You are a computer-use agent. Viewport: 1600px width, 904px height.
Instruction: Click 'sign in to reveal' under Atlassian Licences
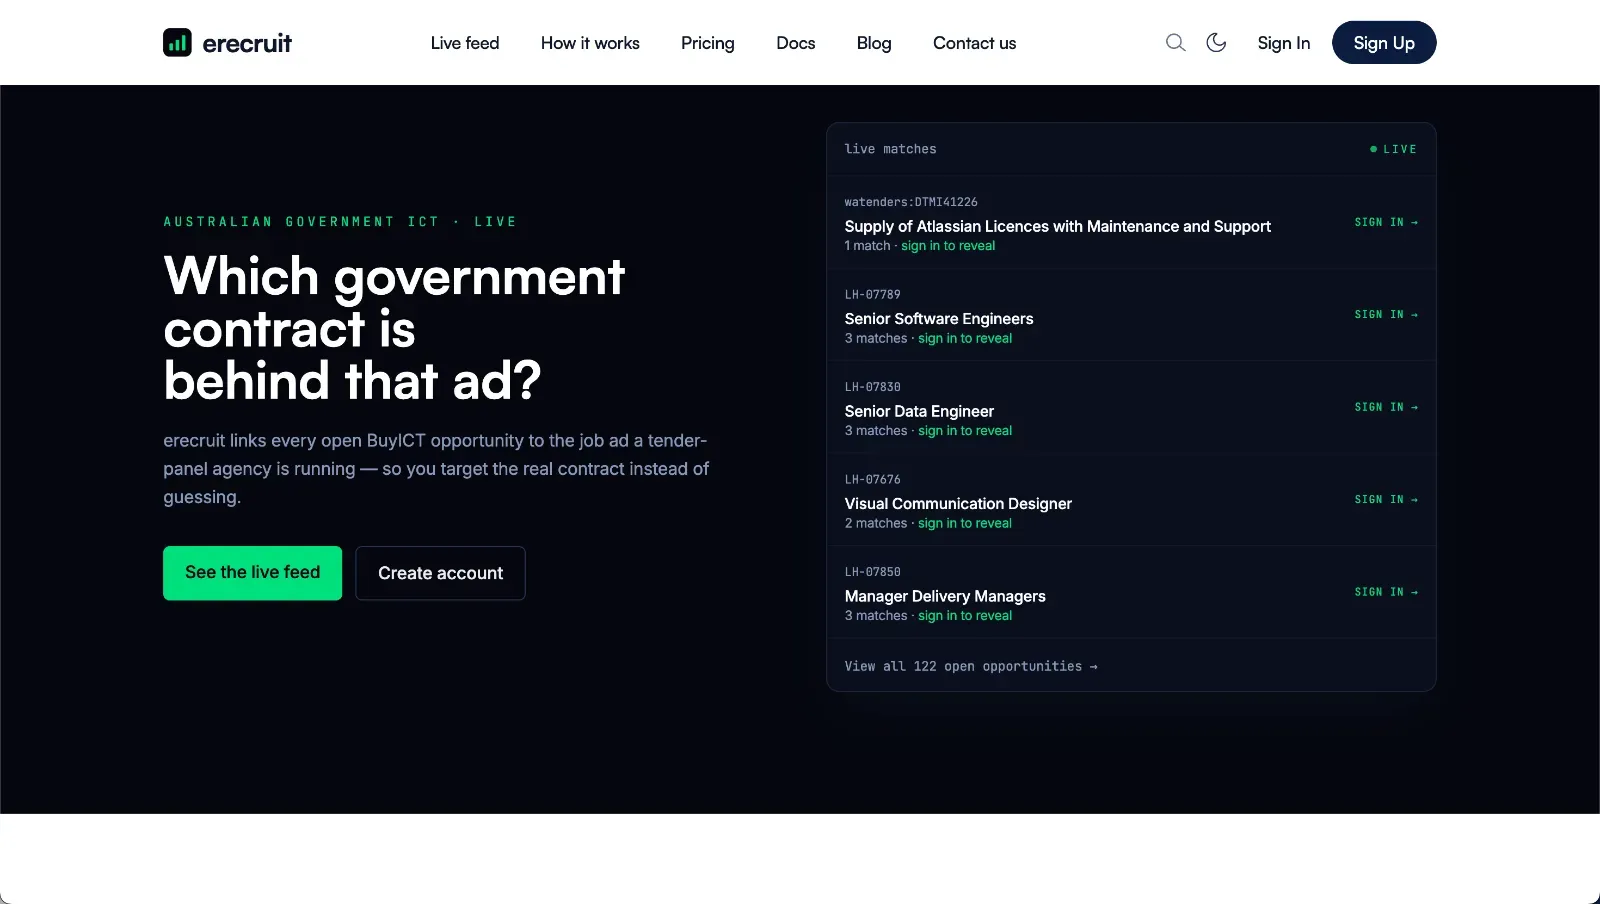coord(948,246)
